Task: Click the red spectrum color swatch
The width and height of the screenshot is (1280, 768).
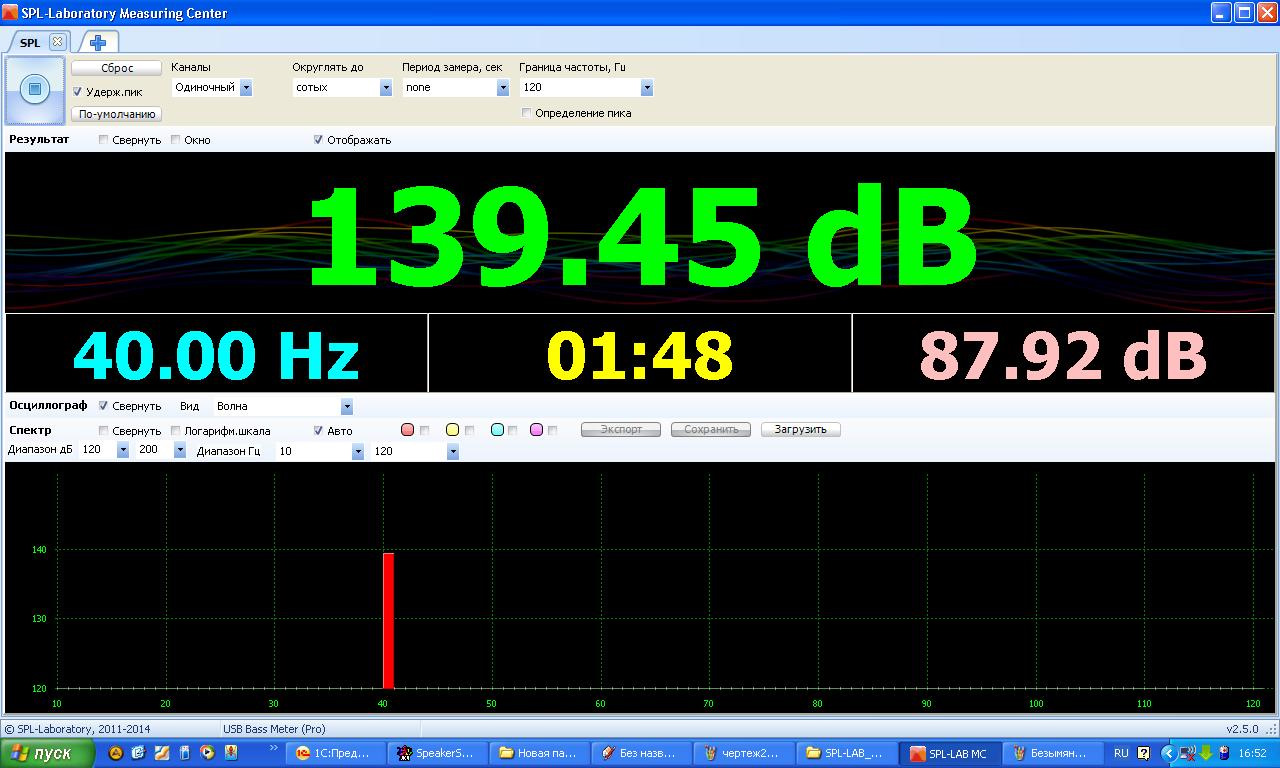Action: pyautogui.click(x=407, y=430)
